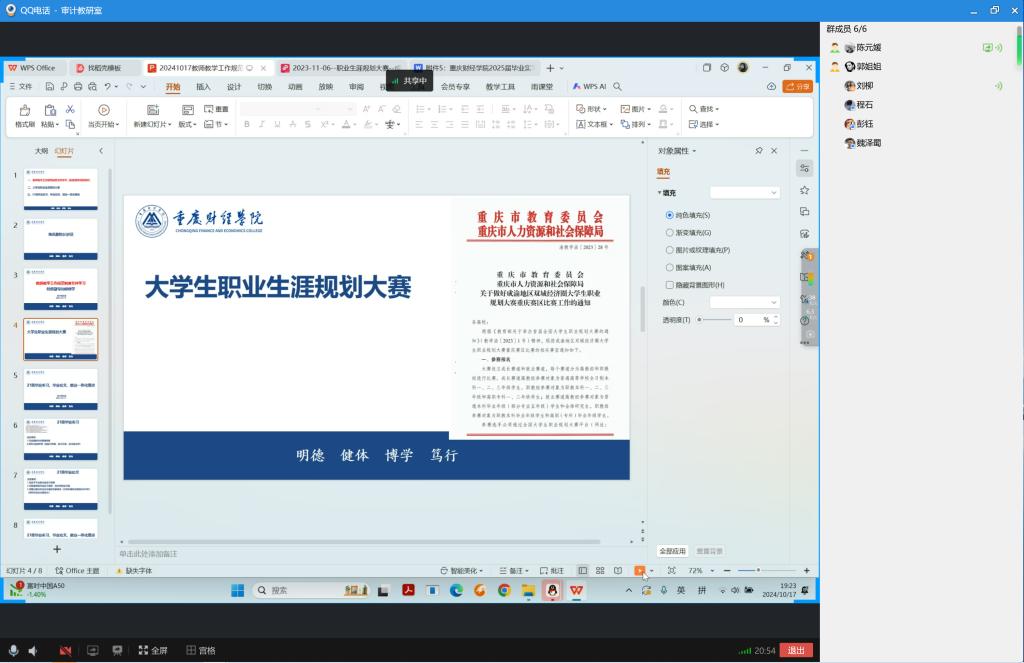The width and height of the screenshot is (1024, 663).
Task: Click the undo arrow in quick access toolbar
Action: (108, 86)
